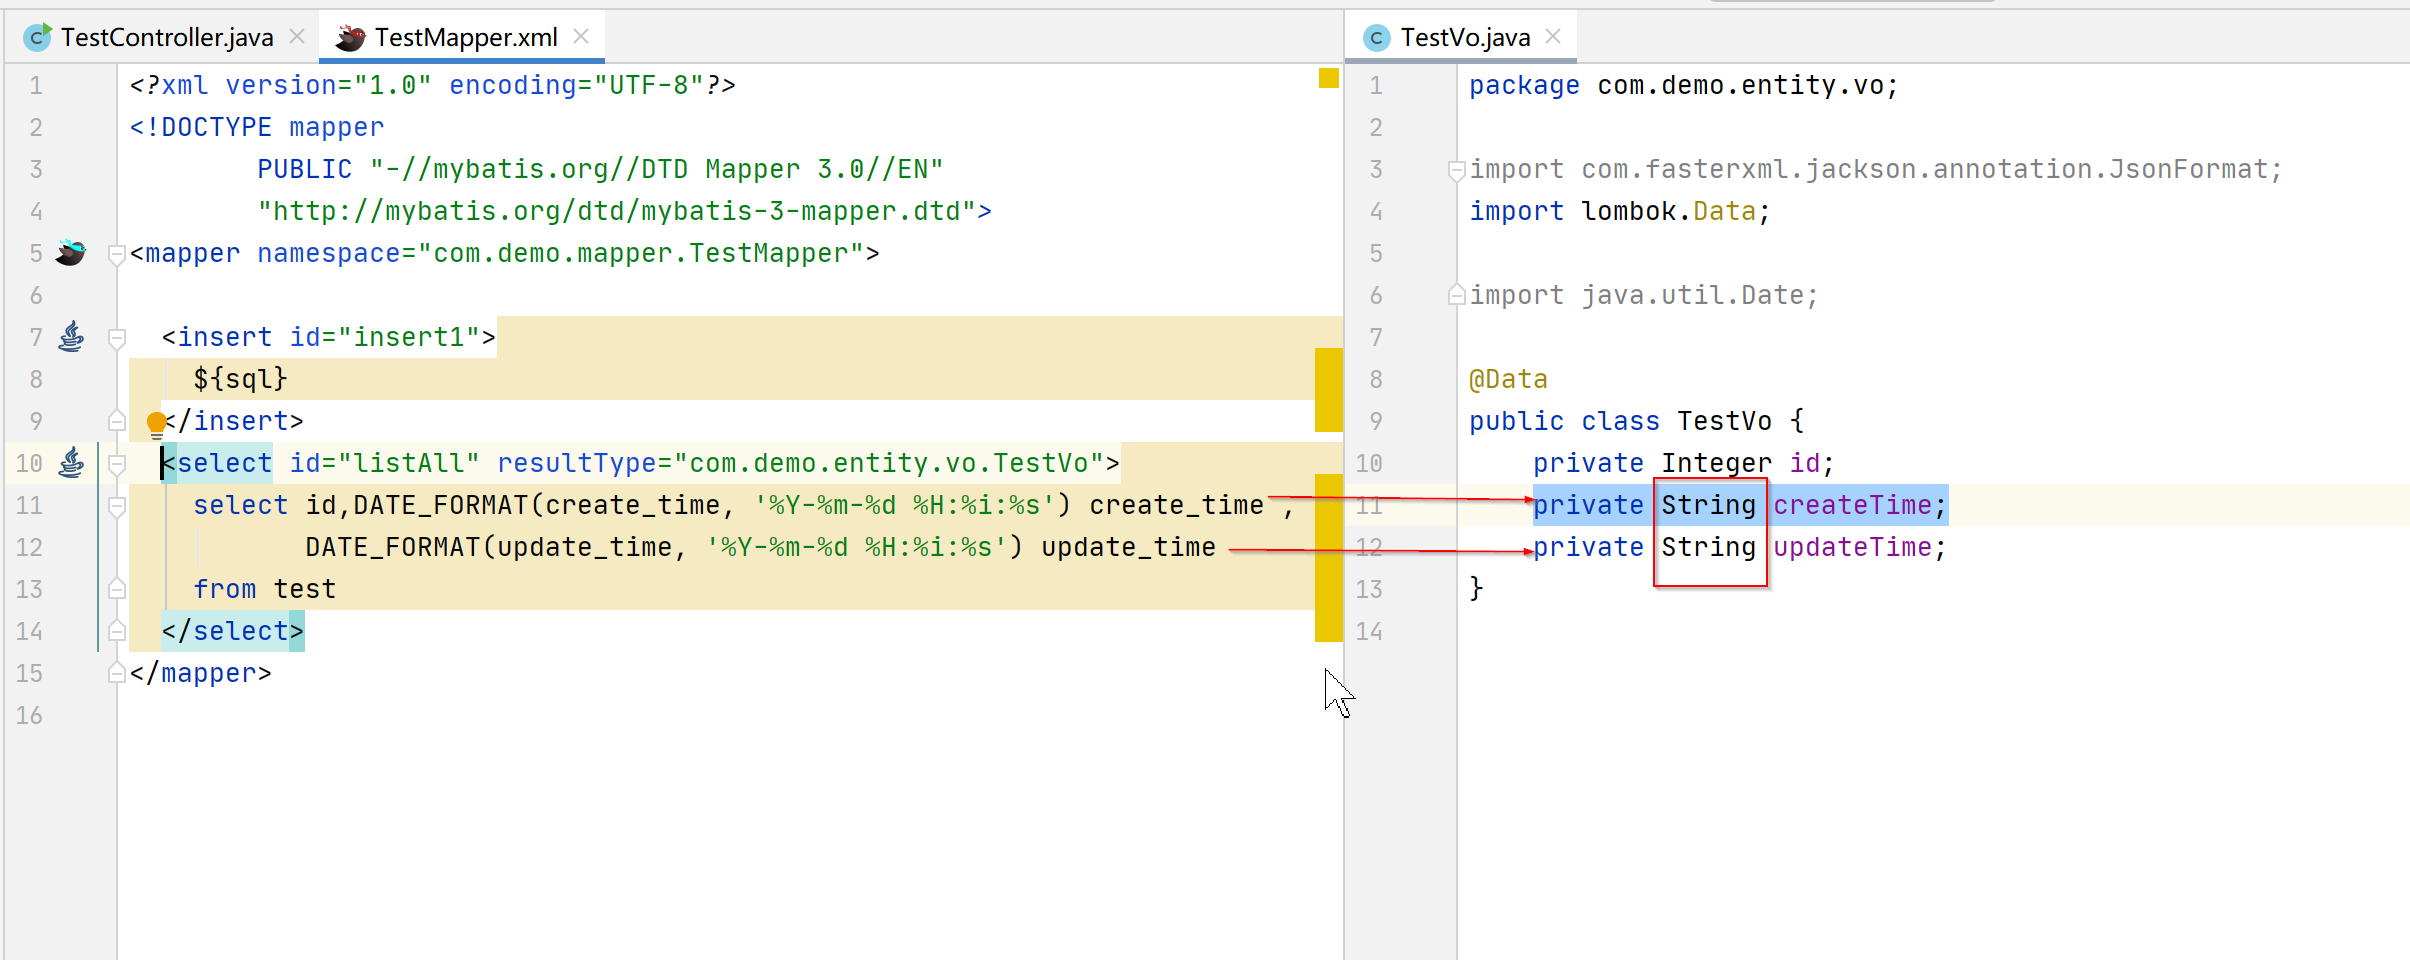Collapse the mapper element fold on line 5
The height and width of the screenshot is (960, 2410).
pos(116,254)
